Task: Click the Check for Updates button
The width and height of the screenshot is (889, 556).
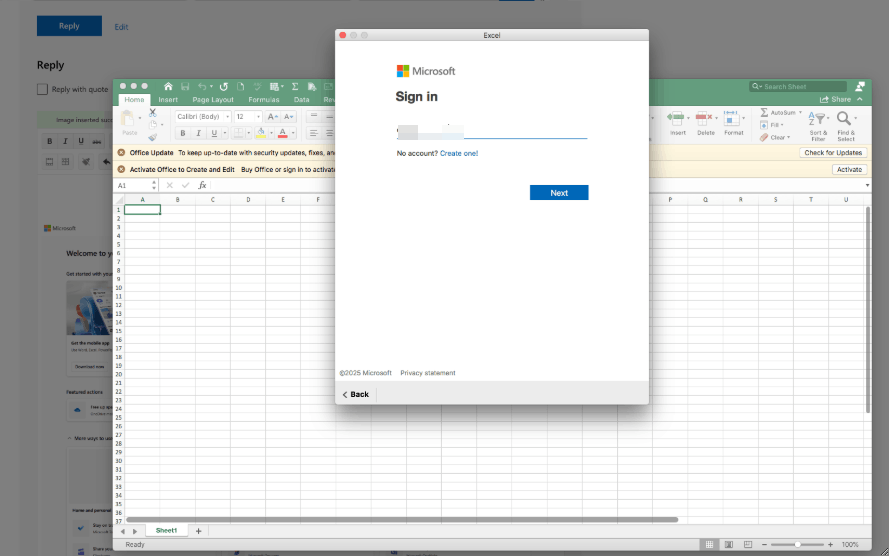Action: tap(833, 152)
